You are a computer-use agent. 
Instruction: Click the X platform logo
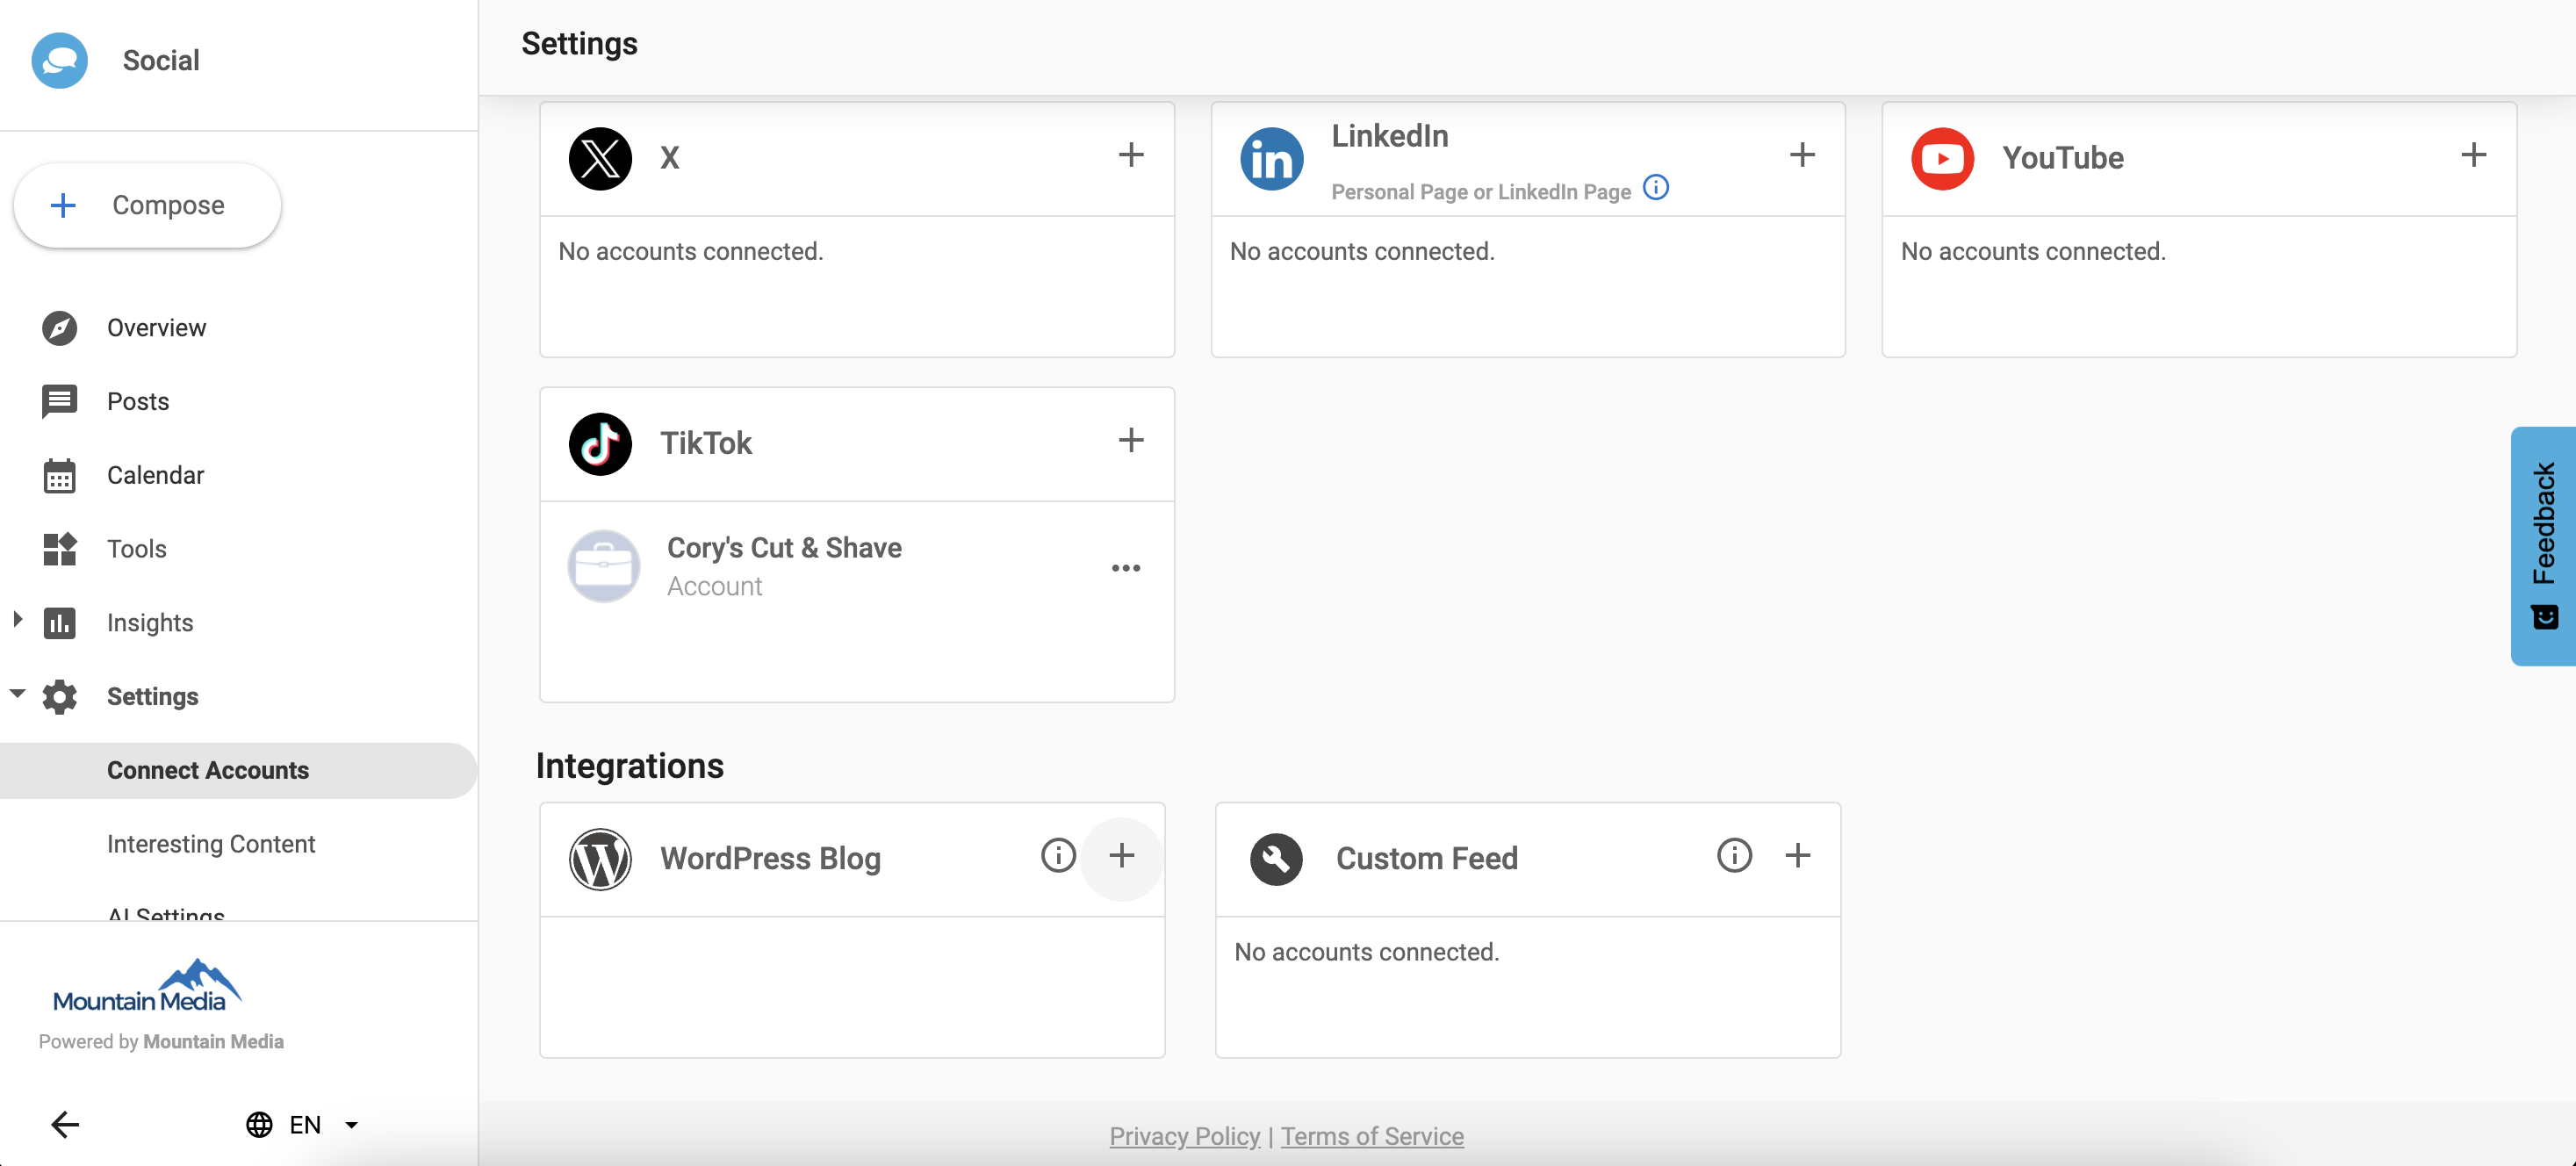[x=600, y=158]
